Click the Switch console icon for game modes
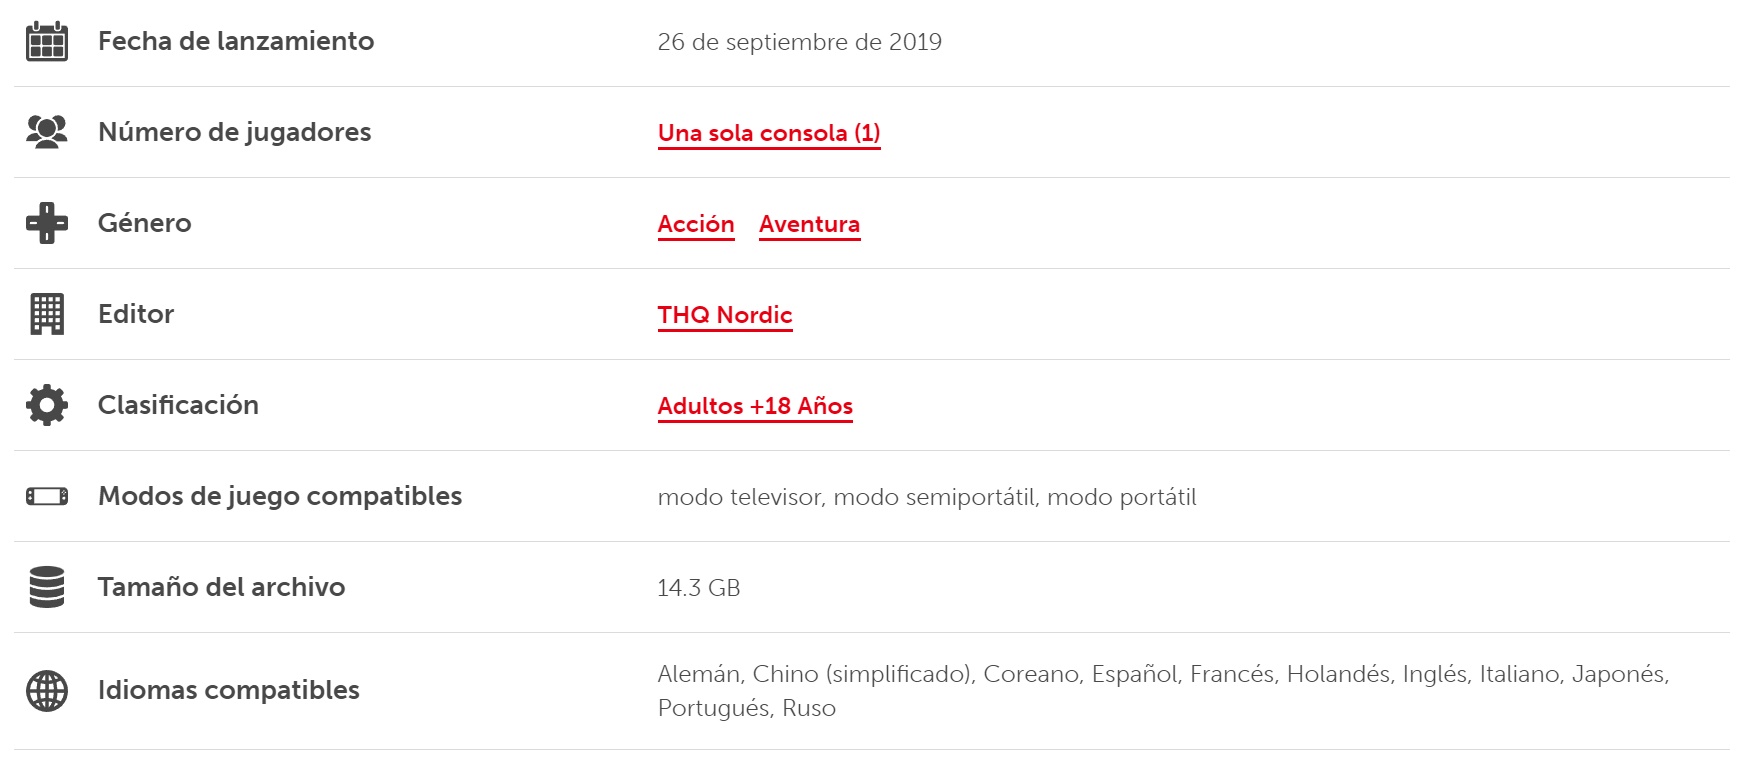The width and height of the screenshot is (1748, 771). coord(47,496)
